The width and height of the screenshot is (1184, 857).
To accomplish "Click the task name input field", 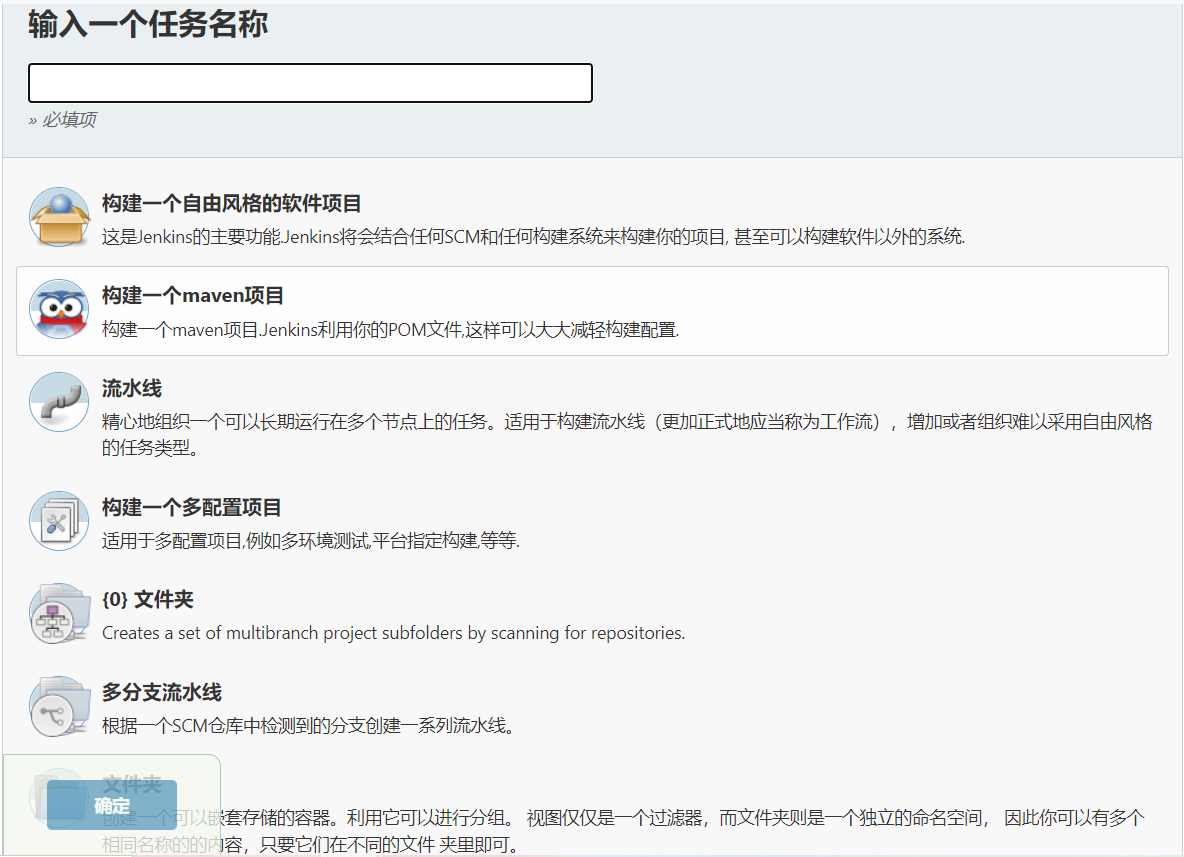I will point(310,83).
